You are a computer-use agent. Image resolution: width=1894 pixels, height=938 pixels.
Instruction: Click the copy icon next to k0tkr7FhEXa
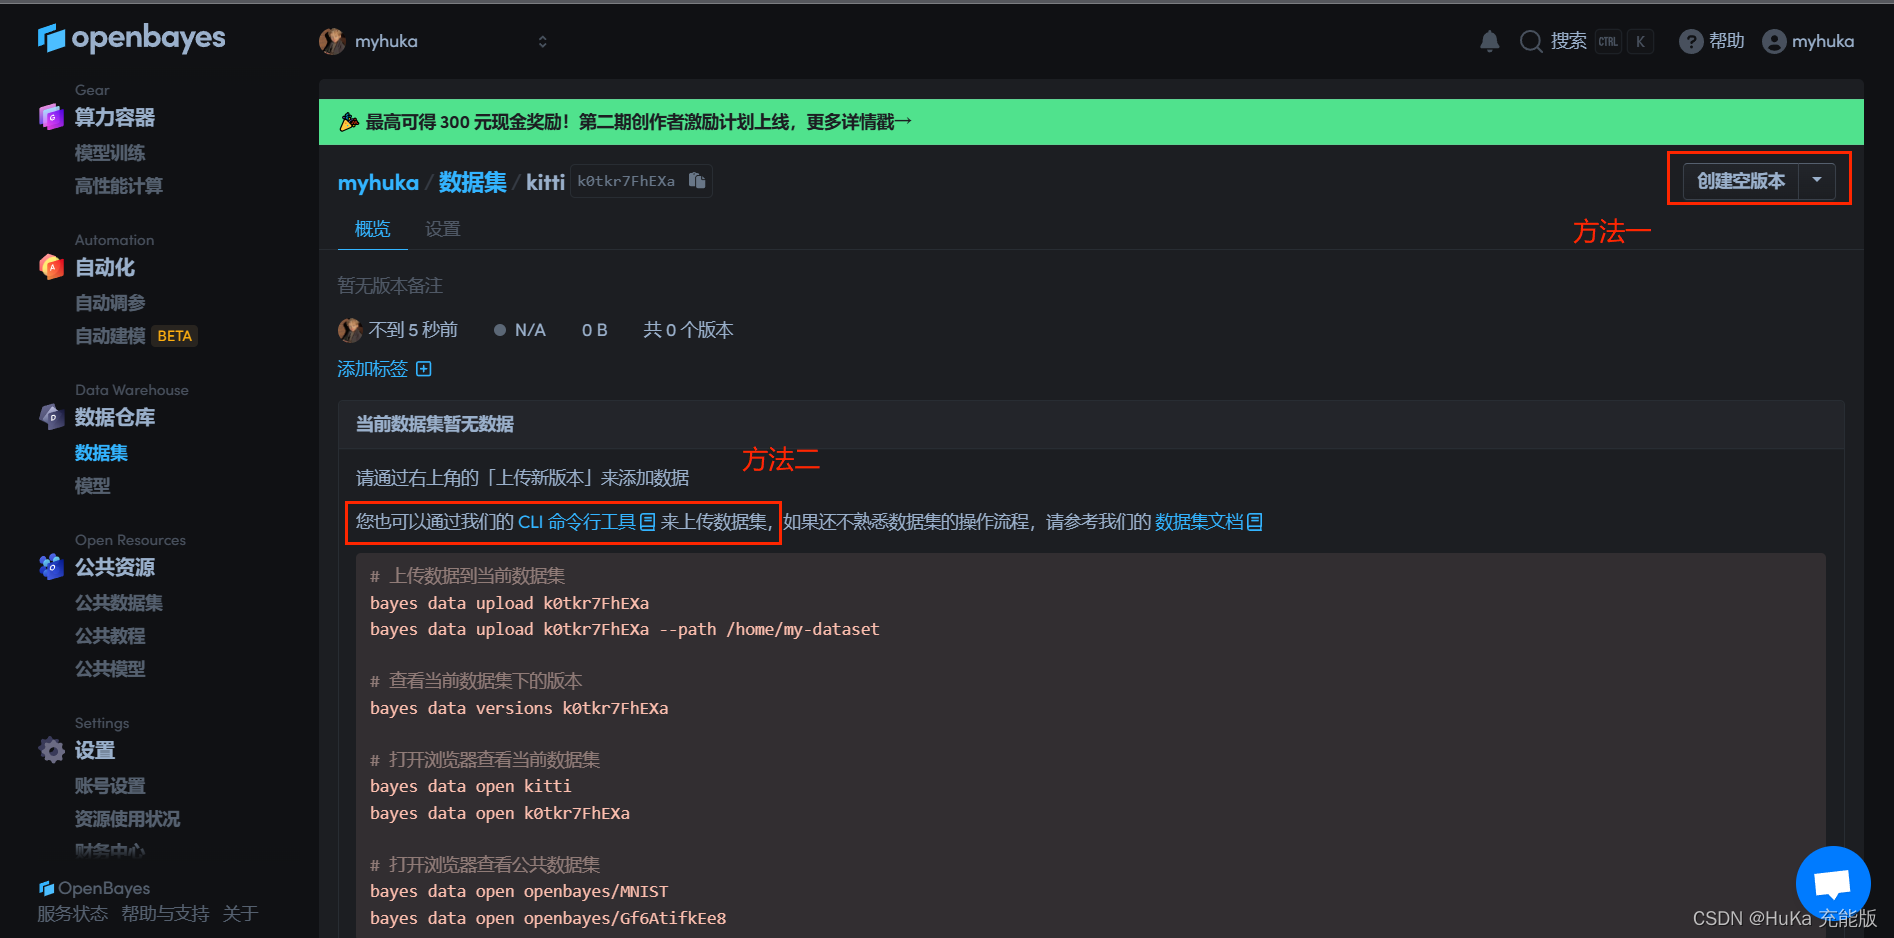coord(697,181)
